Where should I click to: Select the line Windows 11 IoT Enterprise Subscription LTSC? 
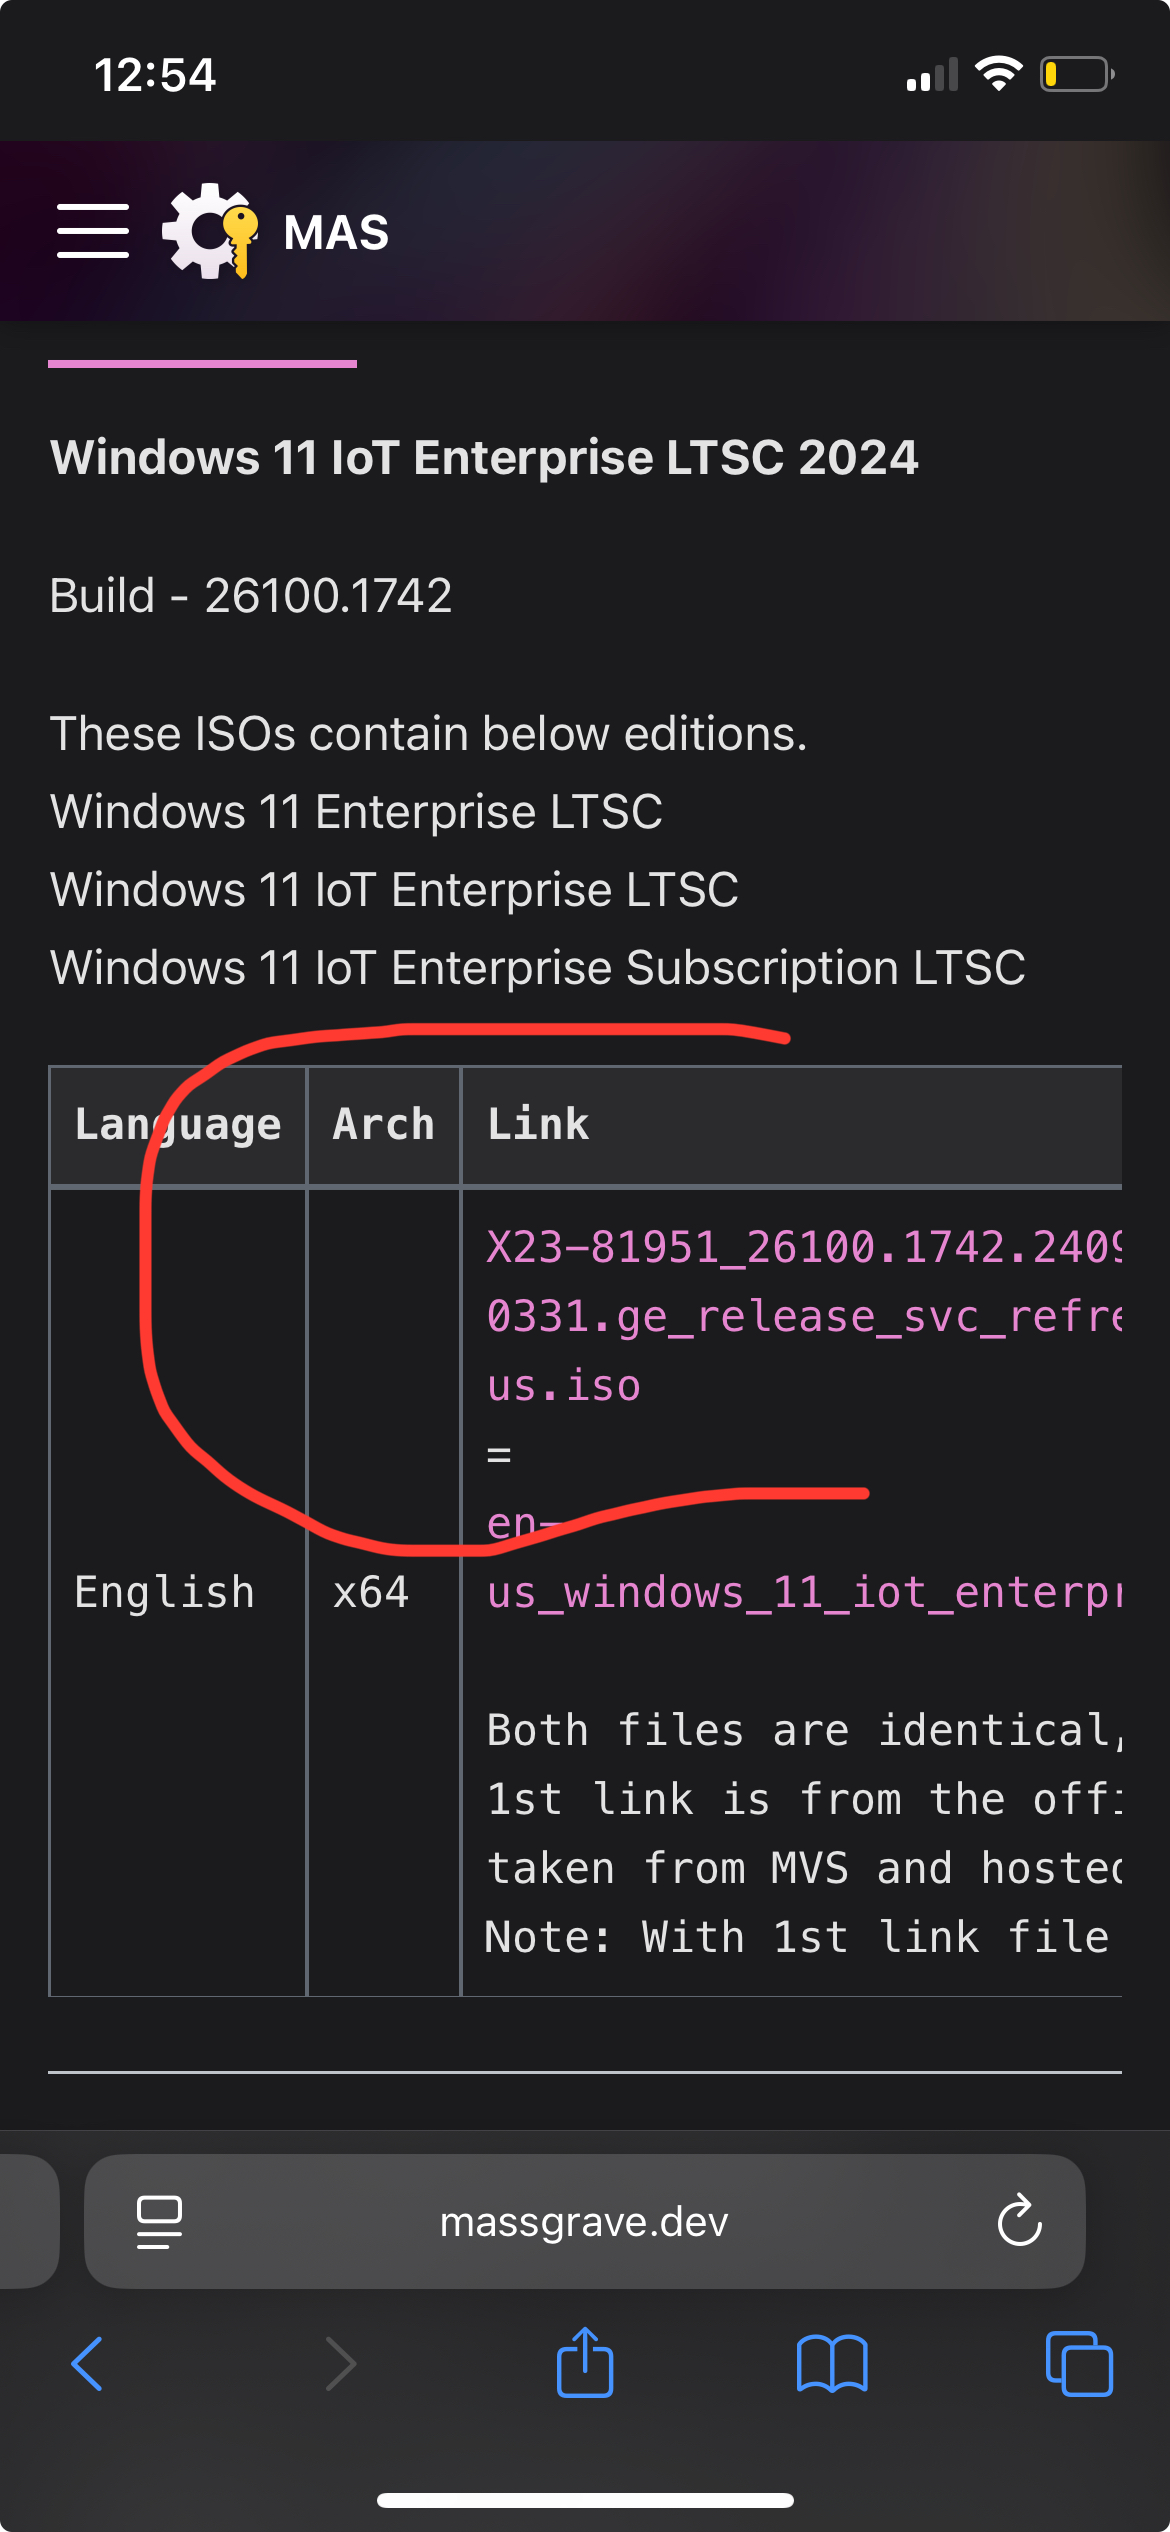(x=538, y=967)
